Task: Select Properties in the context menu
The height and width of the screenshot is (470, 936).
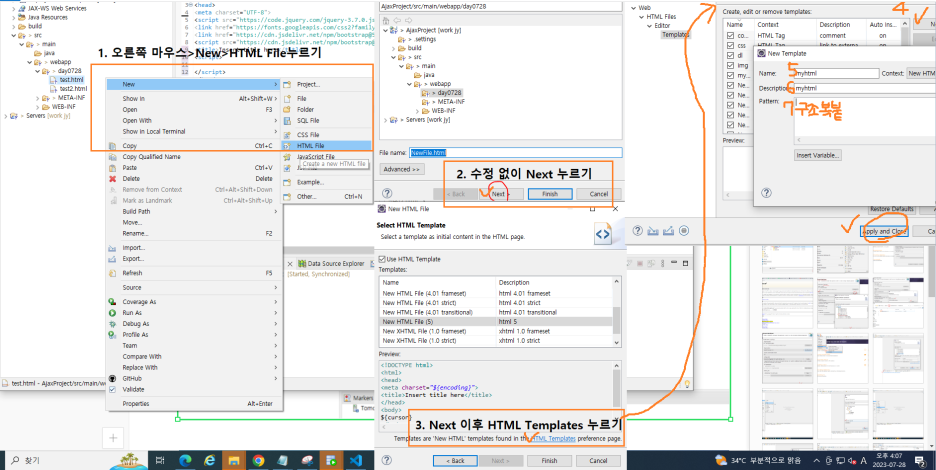Action: tap(194, 404)
